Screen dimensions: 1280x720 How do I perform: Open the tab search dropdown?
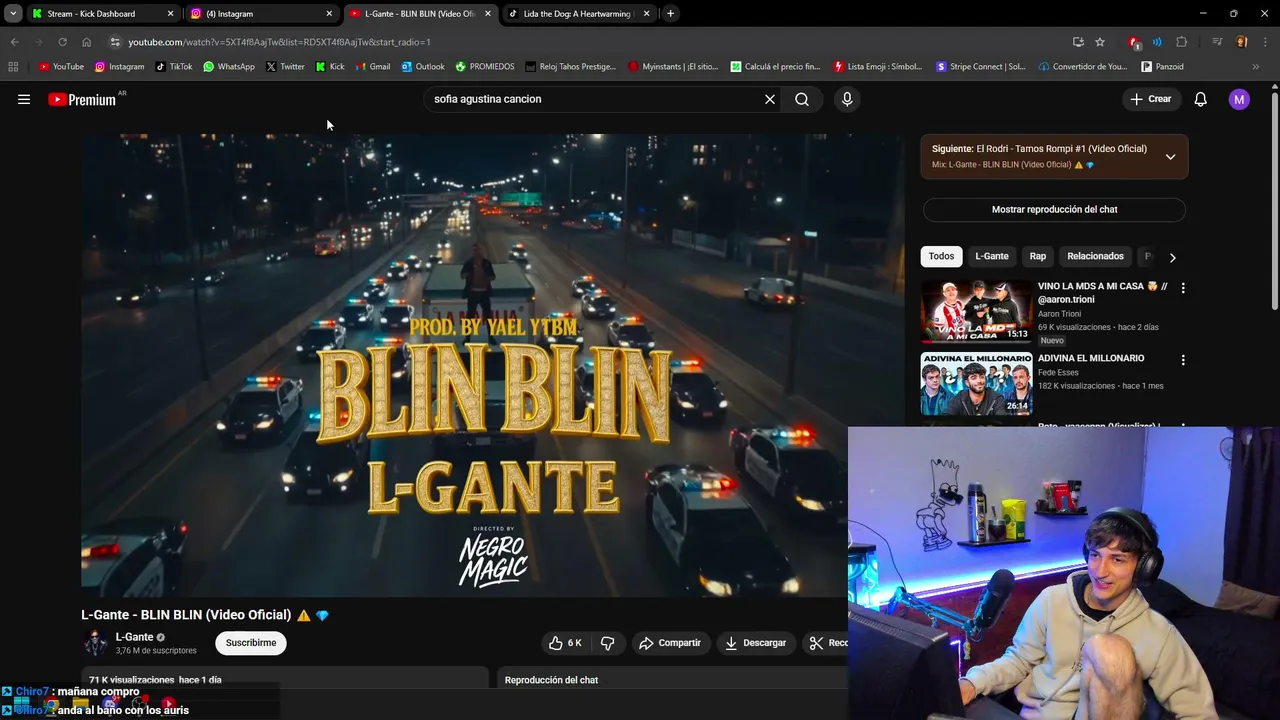12,14
